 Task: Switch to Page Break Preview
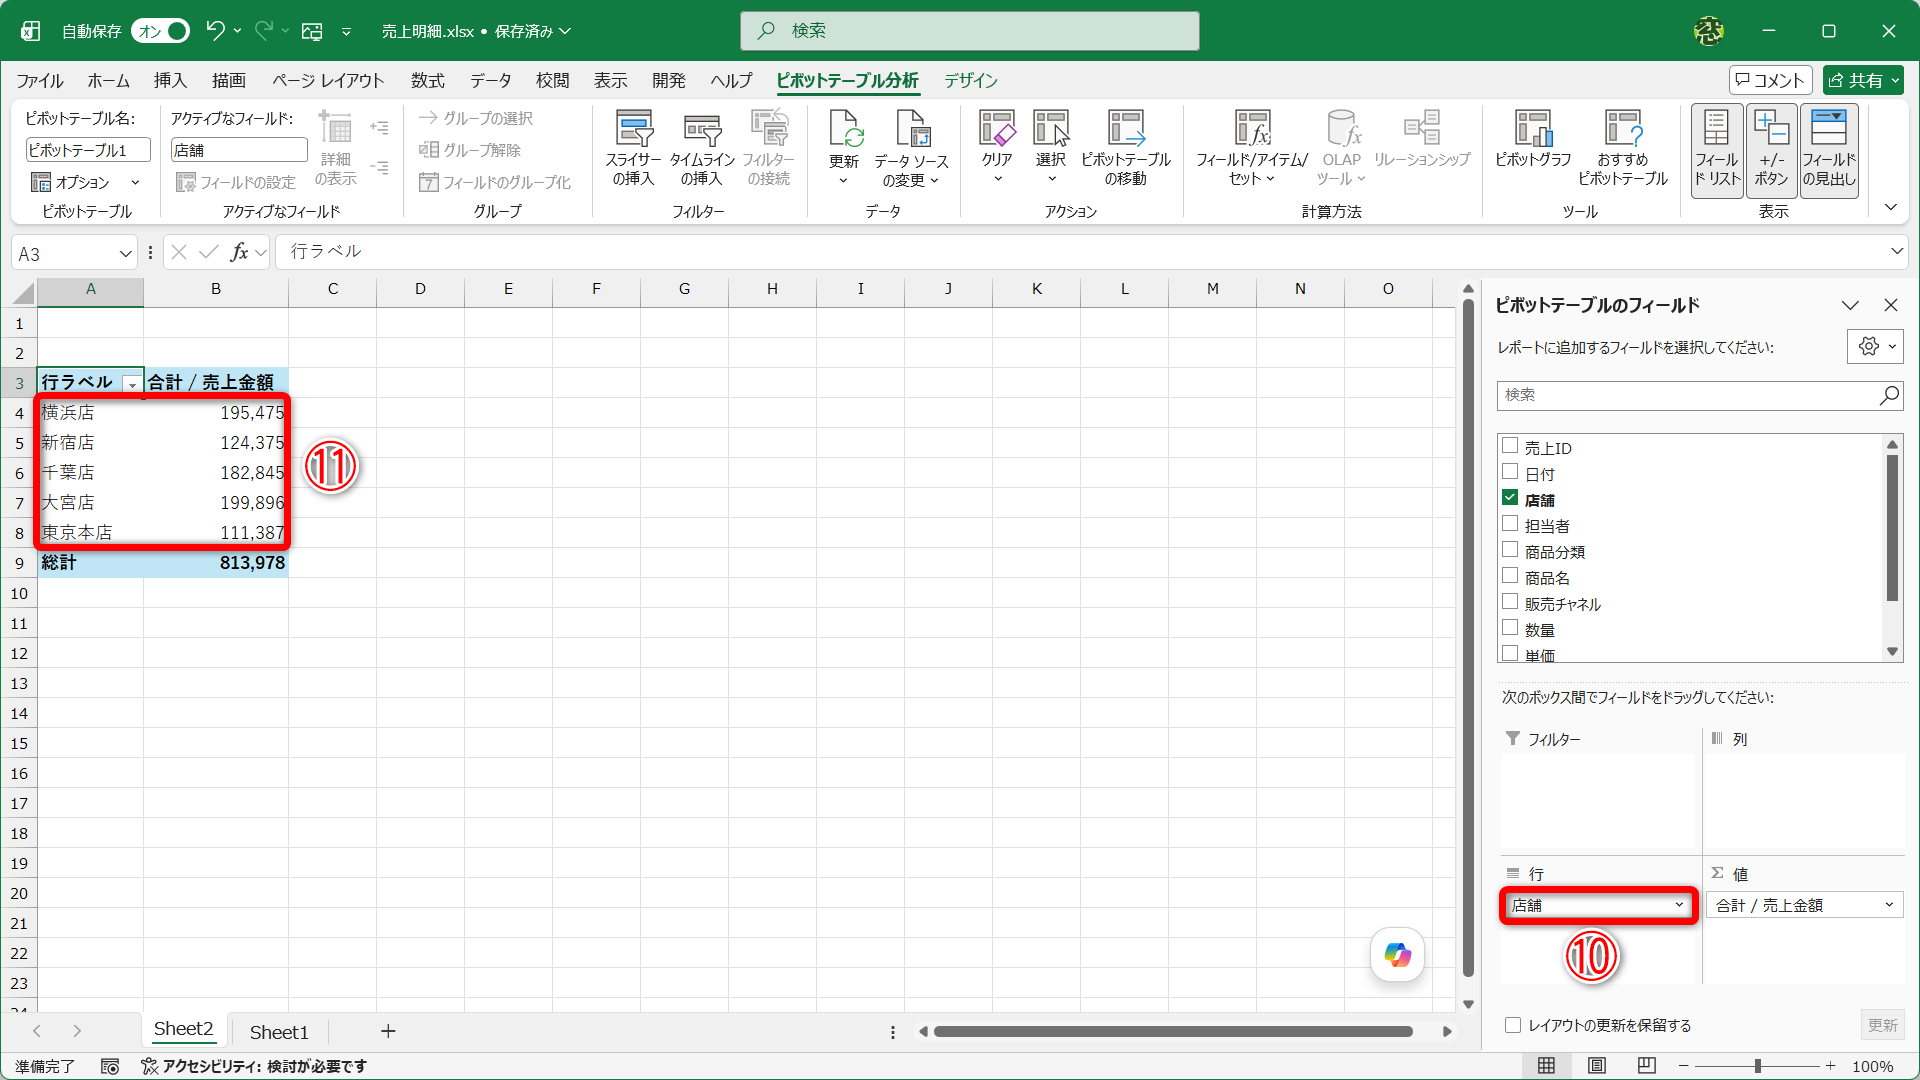point(1647,1066)
